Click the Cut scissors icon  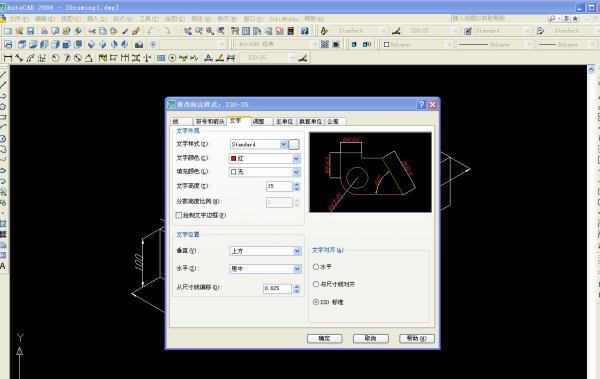[x=92, y=31]
